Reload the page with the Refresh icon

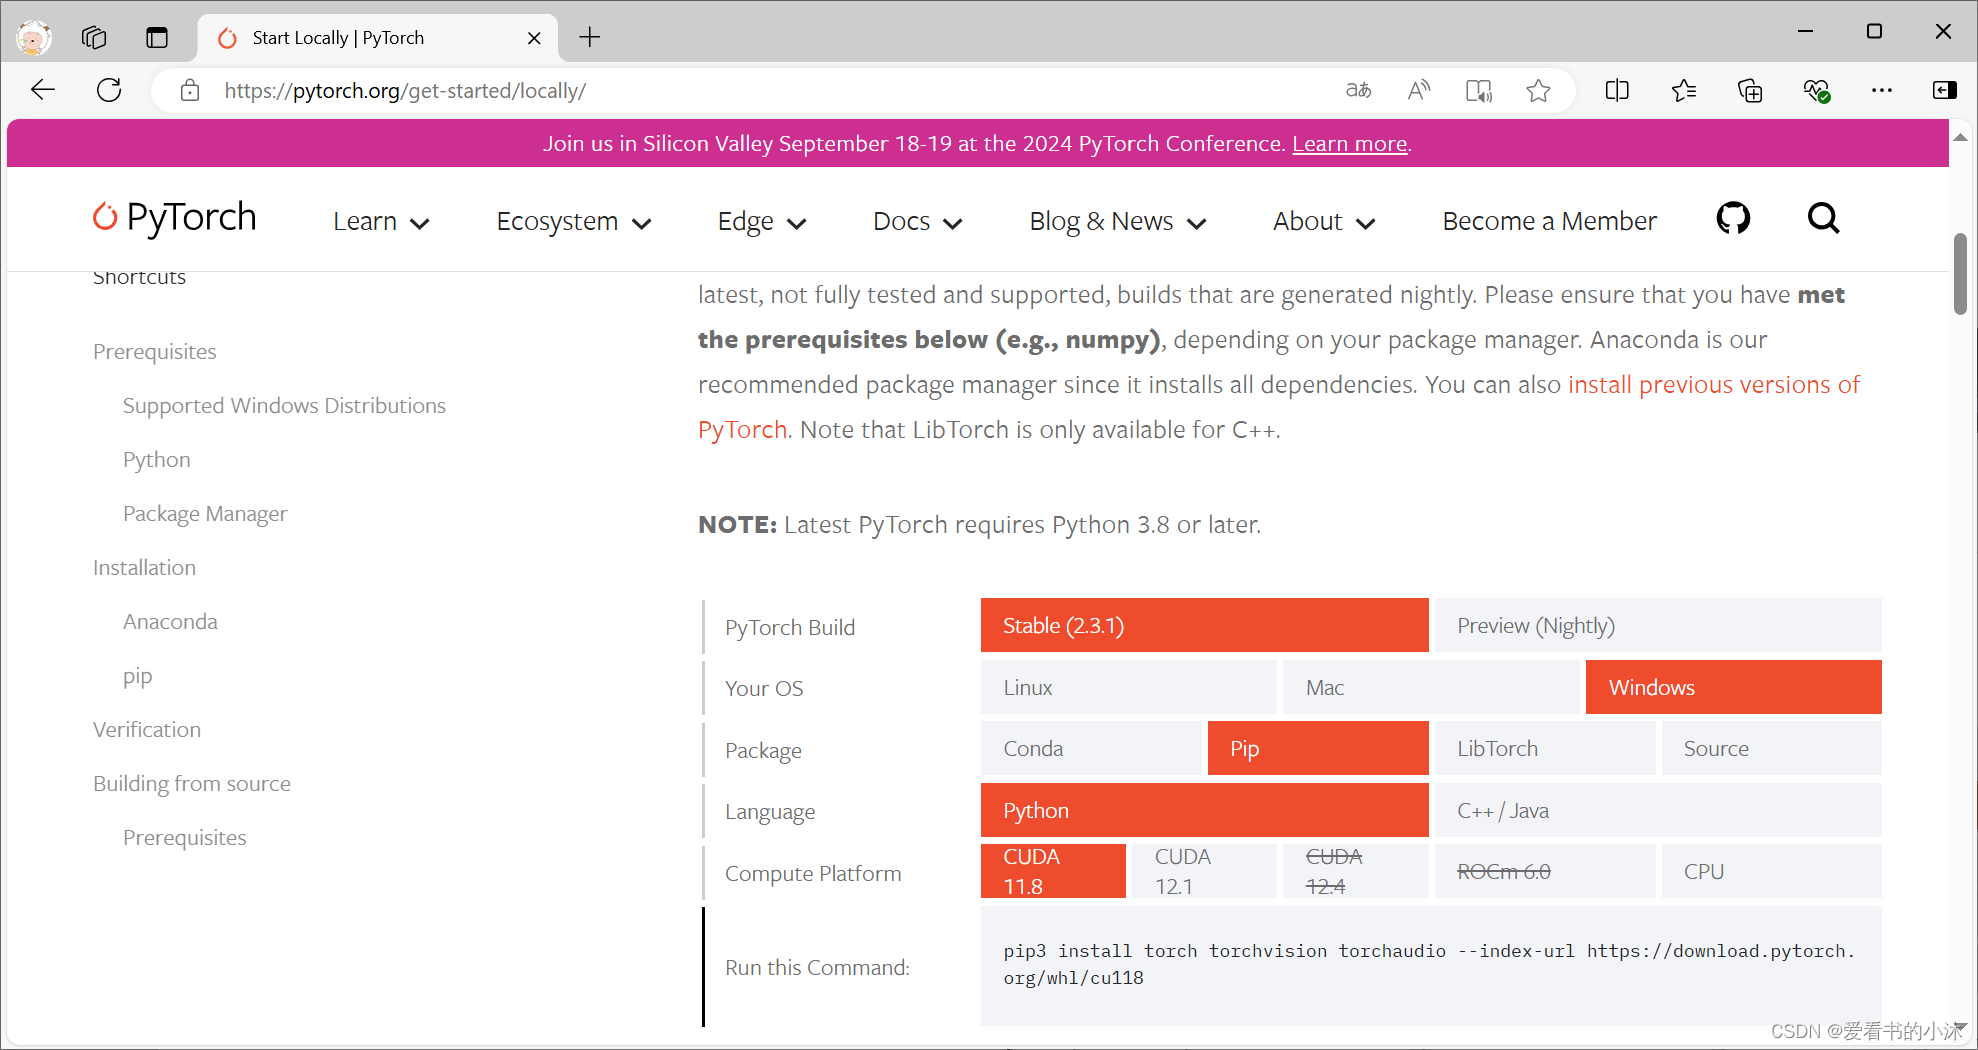tap(109, 90)
